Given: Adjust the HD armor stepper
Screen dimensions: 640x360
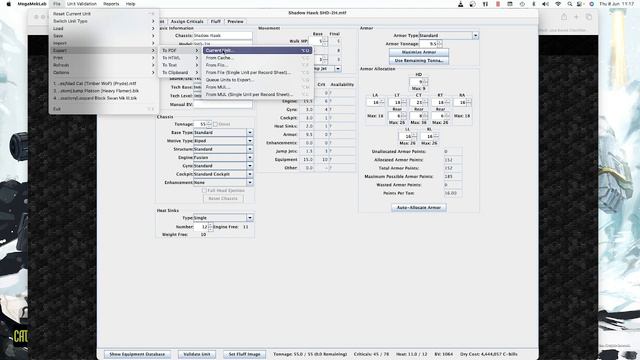Looking at the screenshot, I should coord(425,82).
